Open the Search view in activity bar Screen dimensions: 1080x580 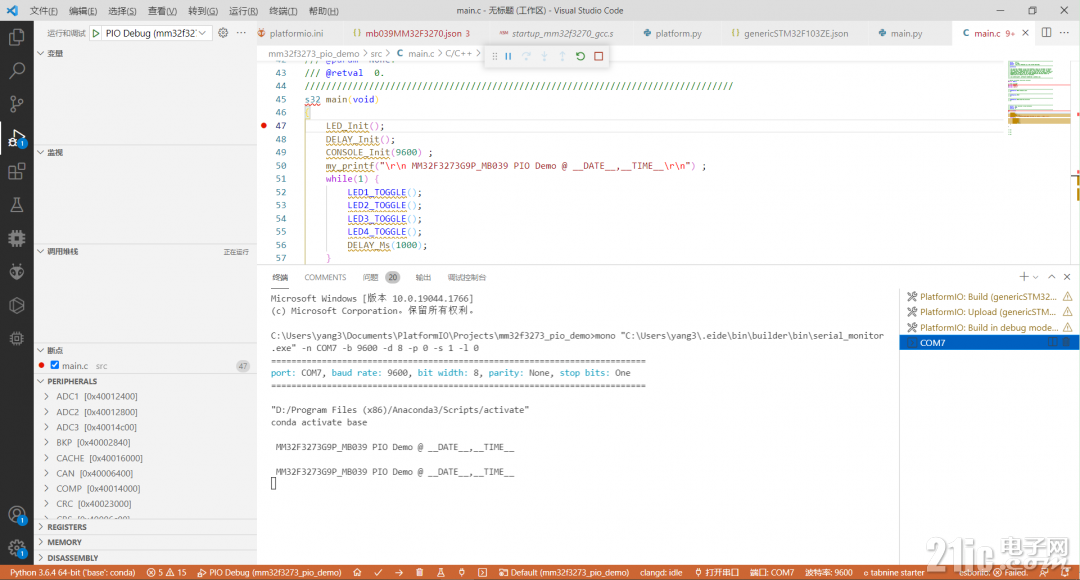tap(17, 70)
